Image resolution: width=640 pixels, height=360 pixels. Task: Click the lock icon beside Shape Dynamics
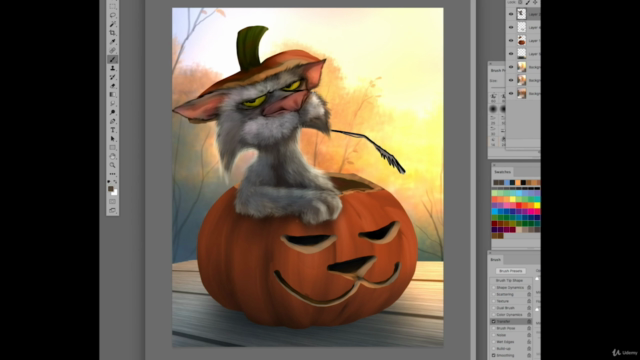529,287
